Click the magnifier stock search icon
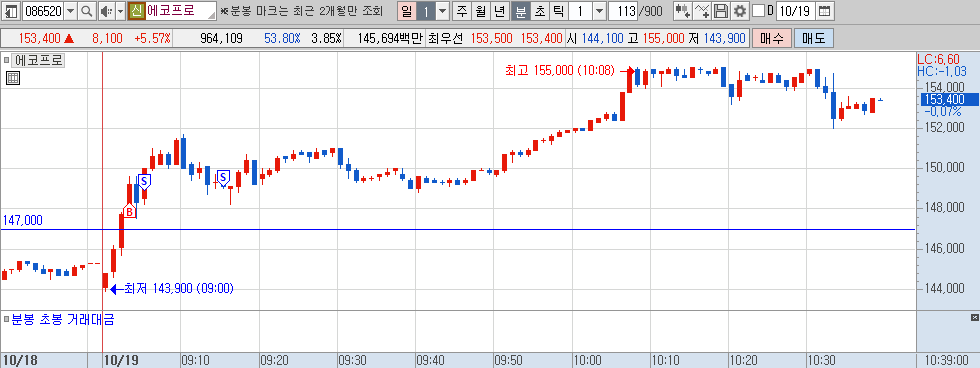 87,11
